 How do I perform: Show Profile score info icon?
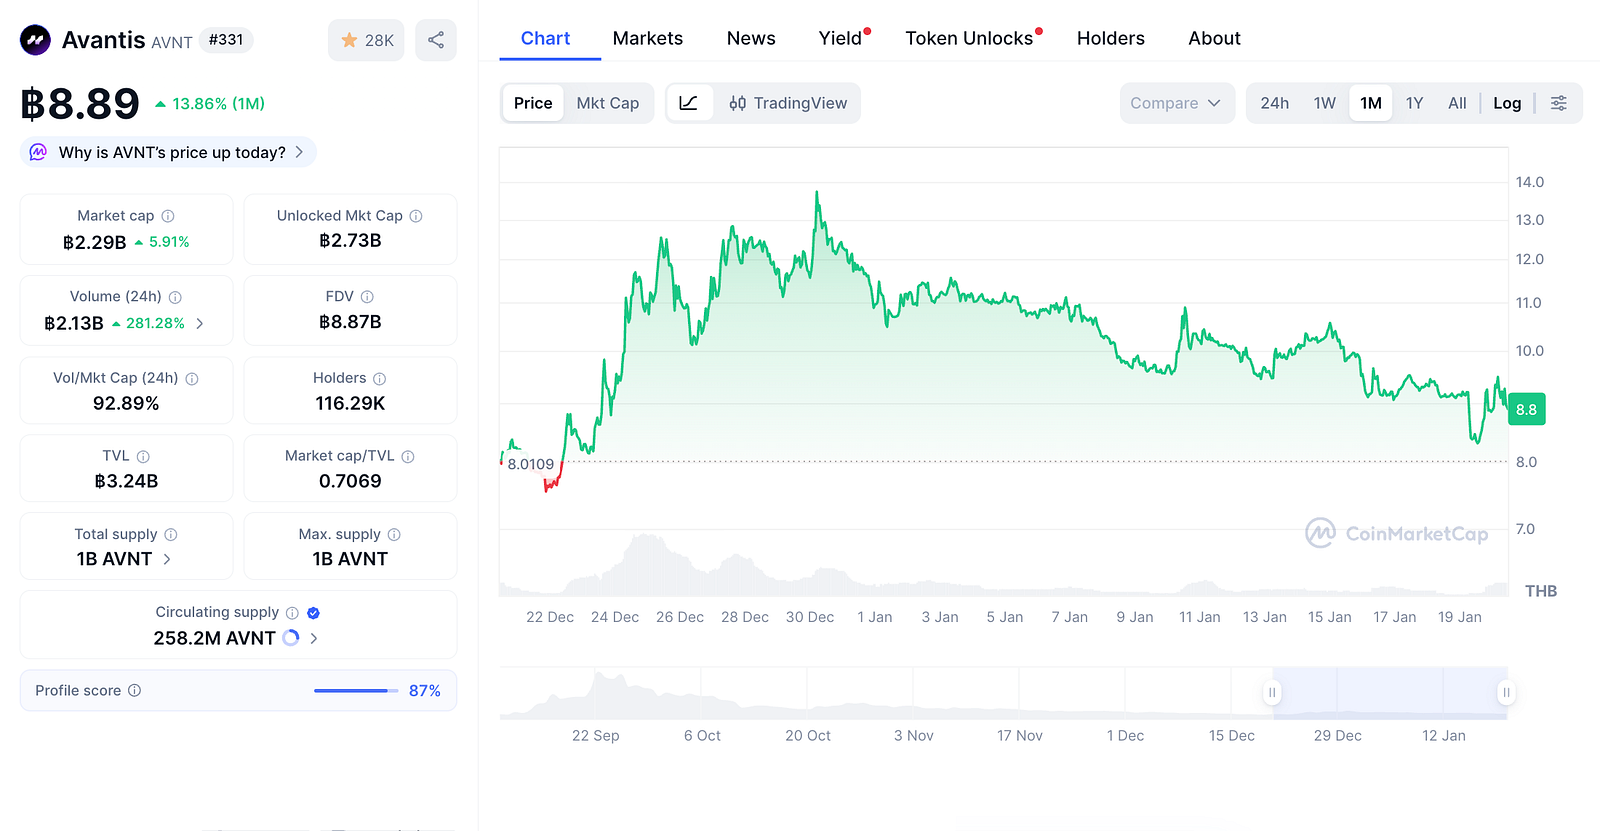click(134, 691)
